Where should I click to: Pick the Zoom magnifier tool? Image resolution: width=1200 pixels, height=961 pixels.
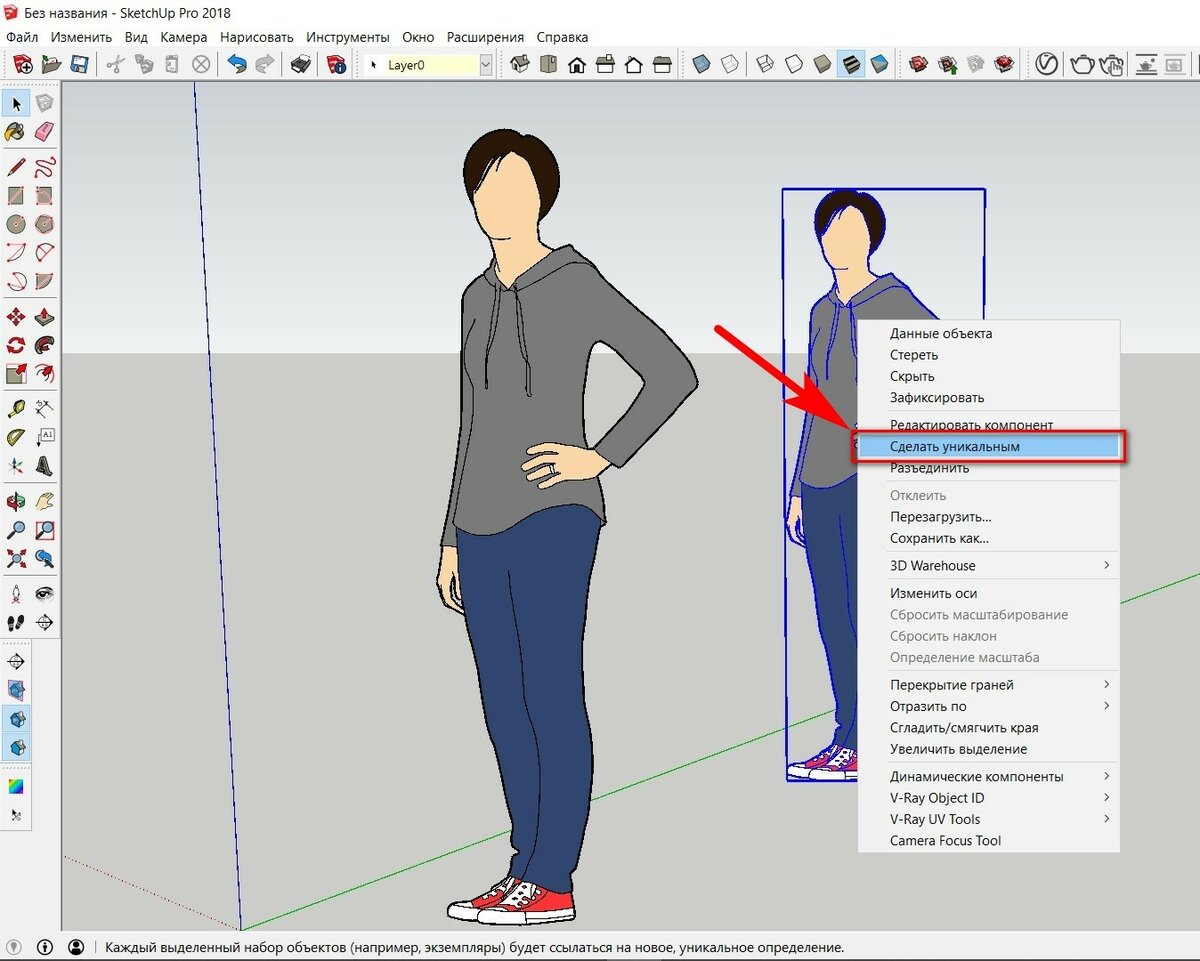(17, 530)
